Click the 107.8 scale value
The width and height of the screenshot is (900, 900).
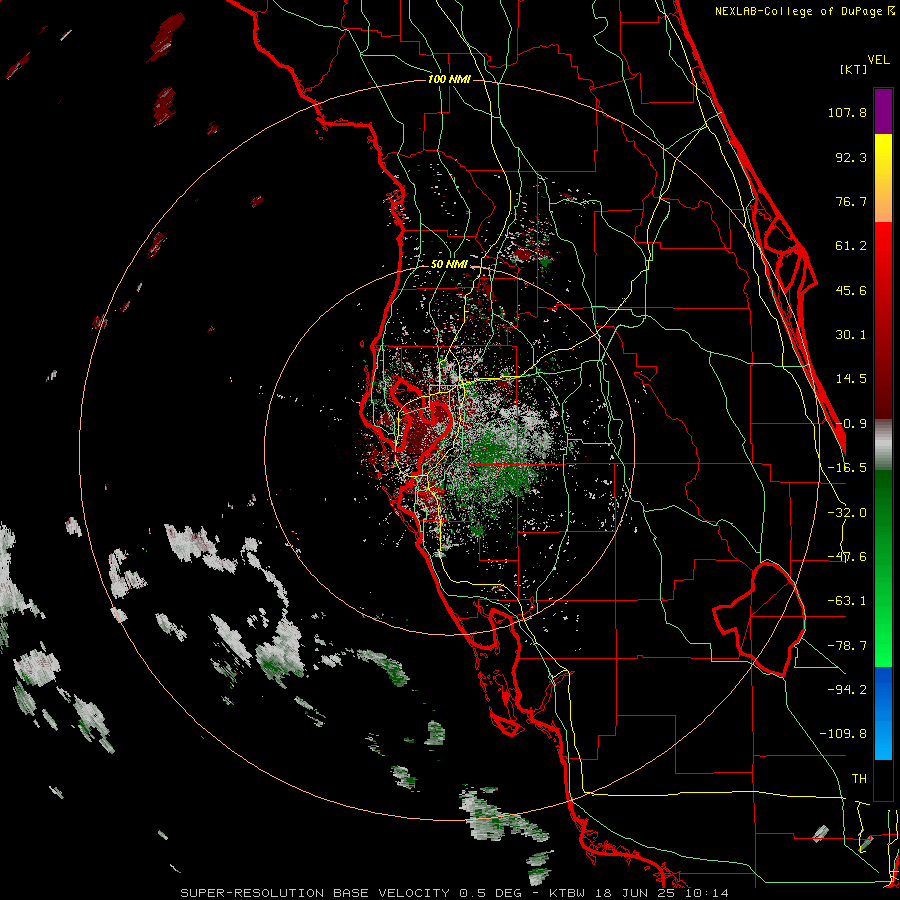pyautogui.click(x=847, y=112)
